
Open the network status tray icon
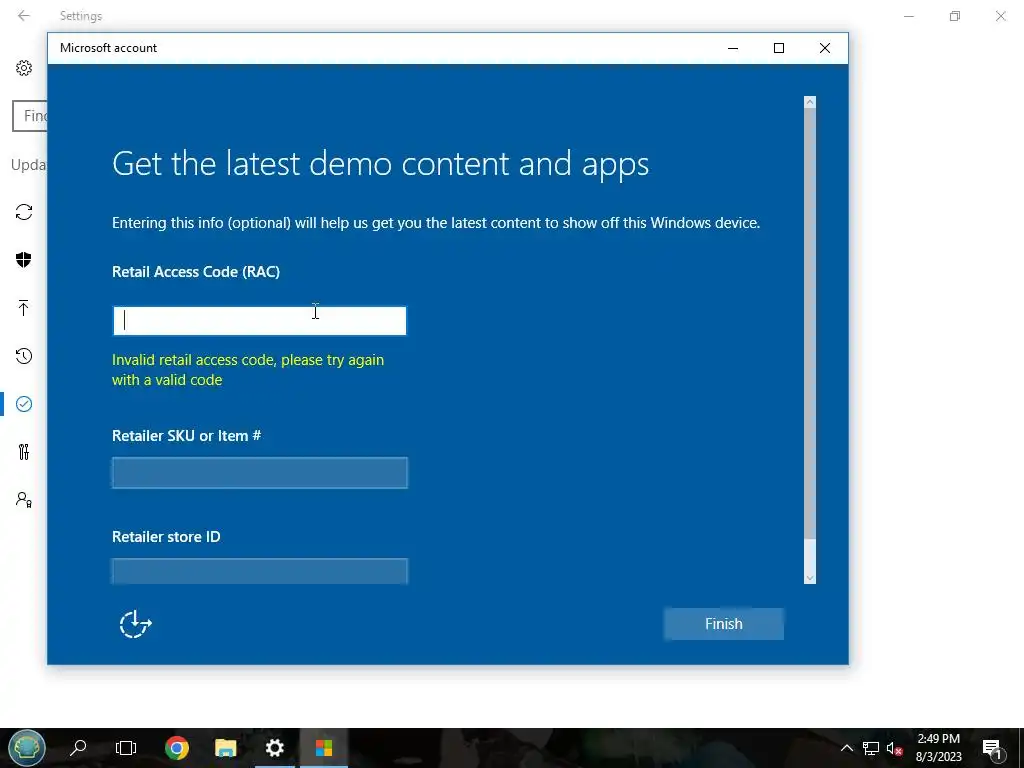pos(871,748)
